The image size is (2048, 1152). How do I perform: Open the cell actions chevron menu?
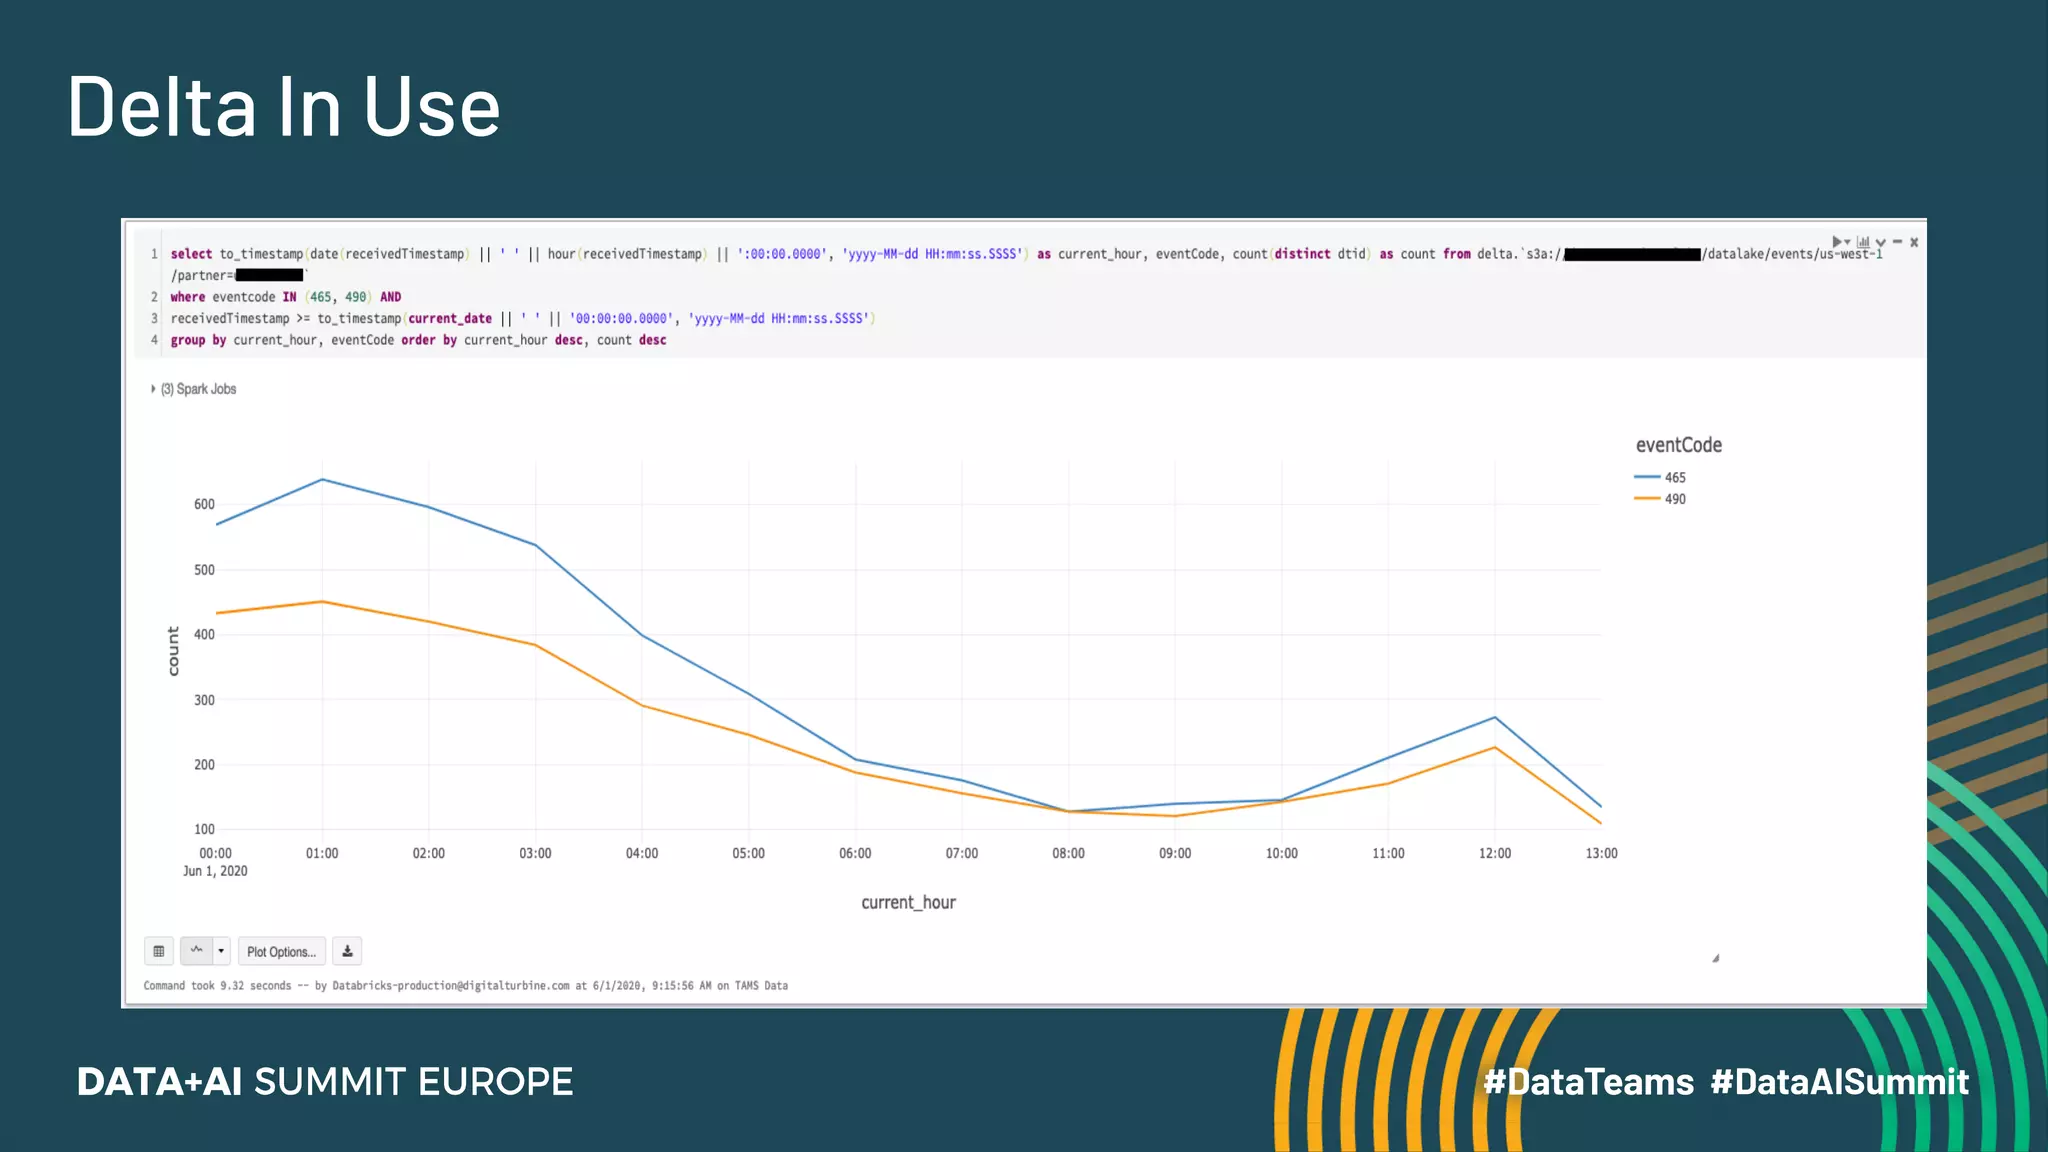point(1881,243)
